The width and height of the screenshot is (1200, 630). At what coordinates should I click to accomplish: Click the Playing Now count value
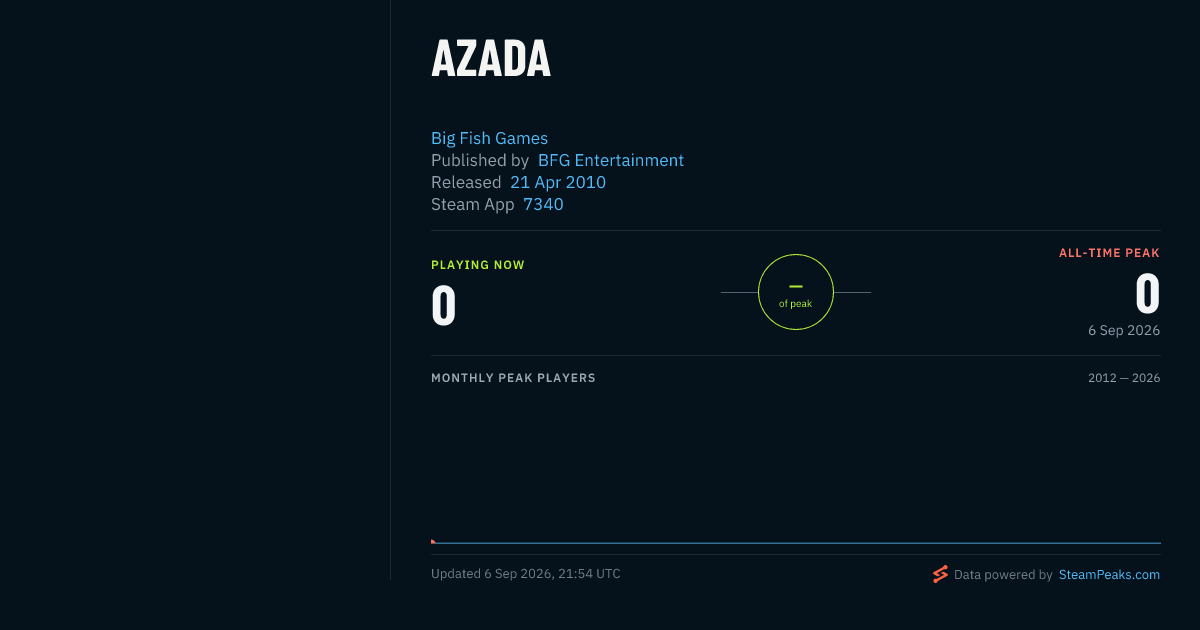[x=444, y=305]
